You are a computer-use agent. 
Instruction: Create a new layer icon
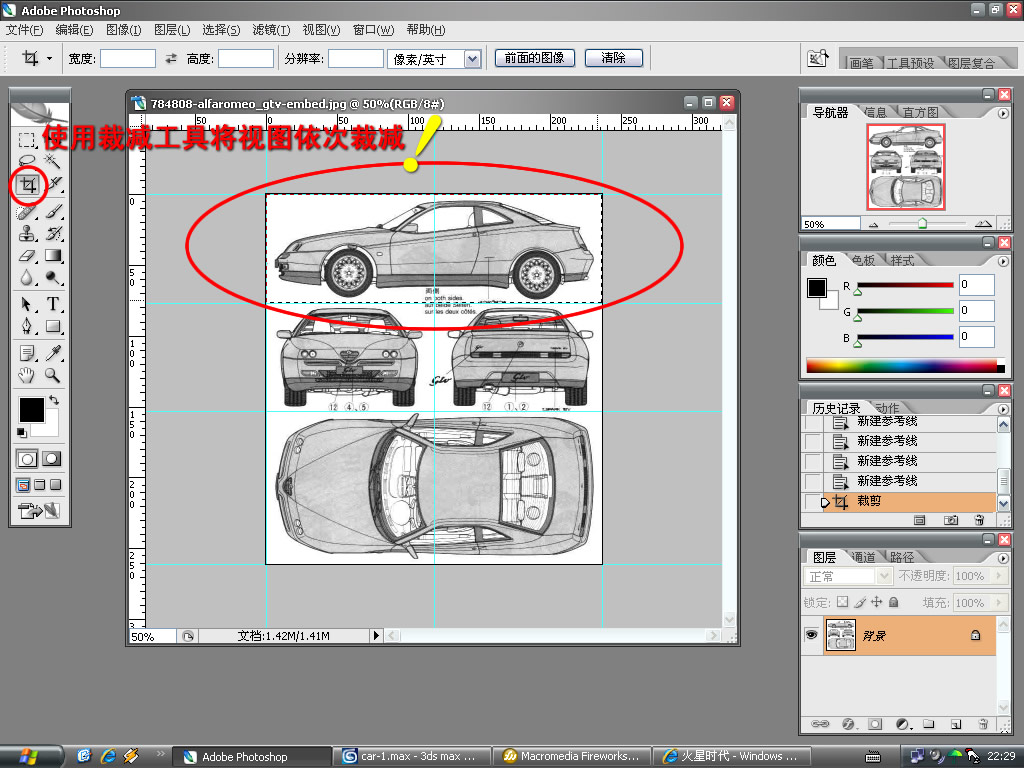(955, 724)
